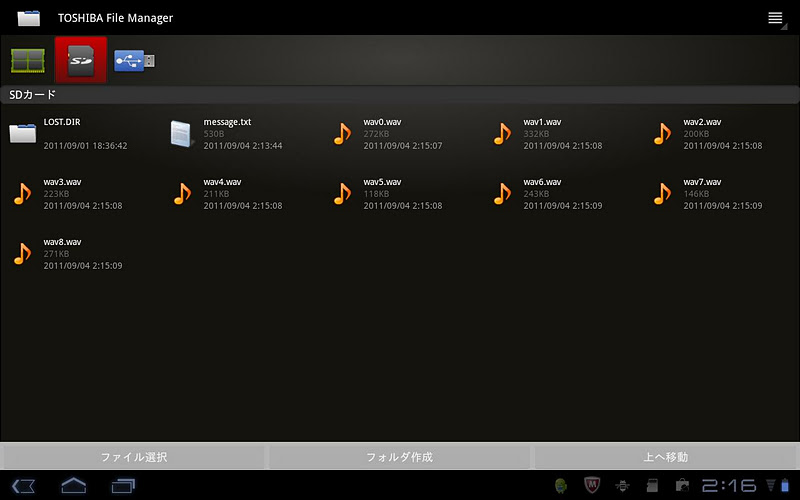Tap the music note icon for wav1.wav
The image size is (800, 500).
coord(503,134)
